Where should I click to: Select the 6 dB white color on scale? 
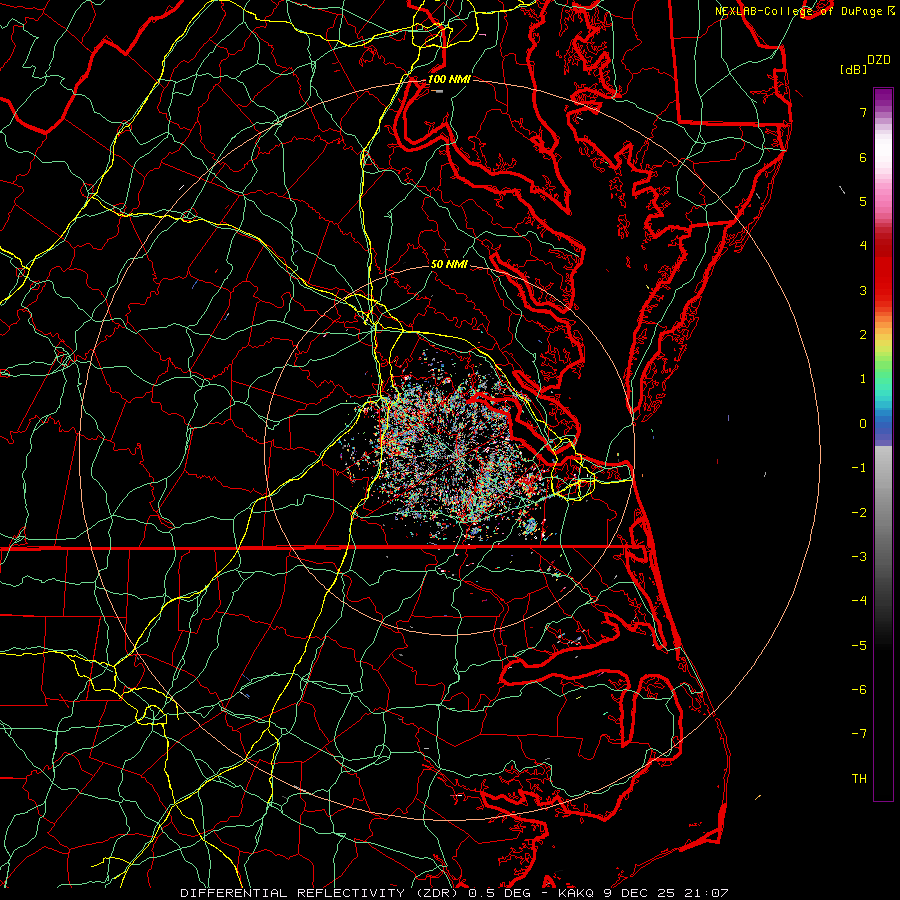pos(883,157)
